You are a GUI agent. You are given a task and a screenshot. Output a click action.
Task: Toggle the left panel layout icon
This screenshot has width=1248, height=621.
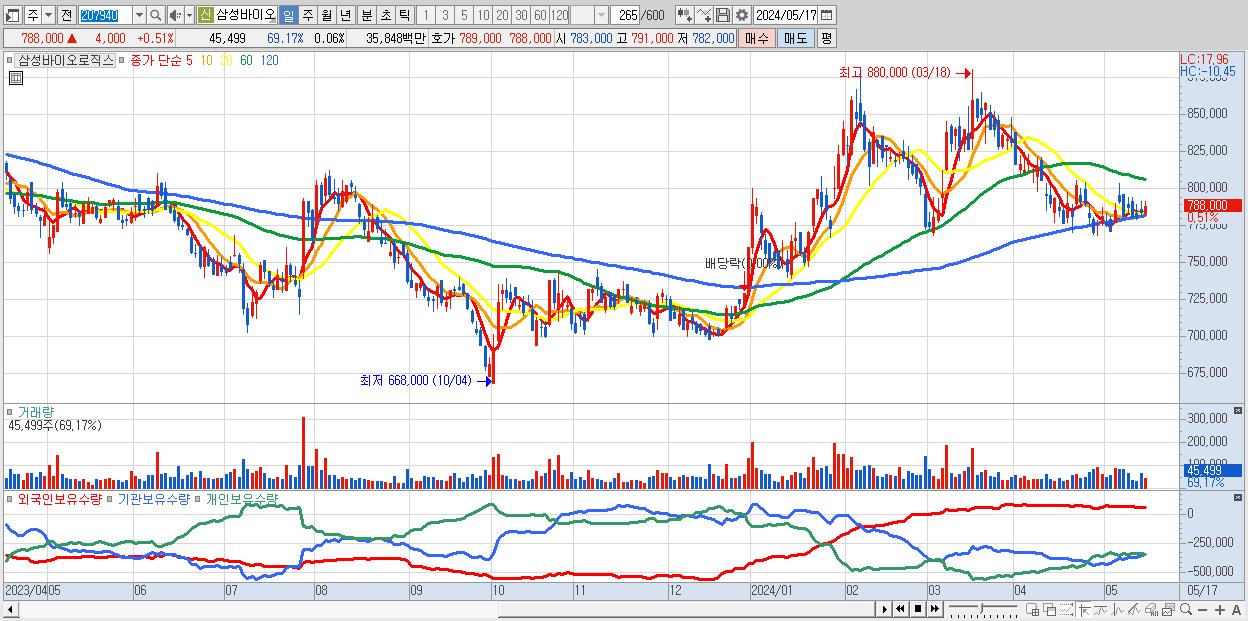click(12, 16)
